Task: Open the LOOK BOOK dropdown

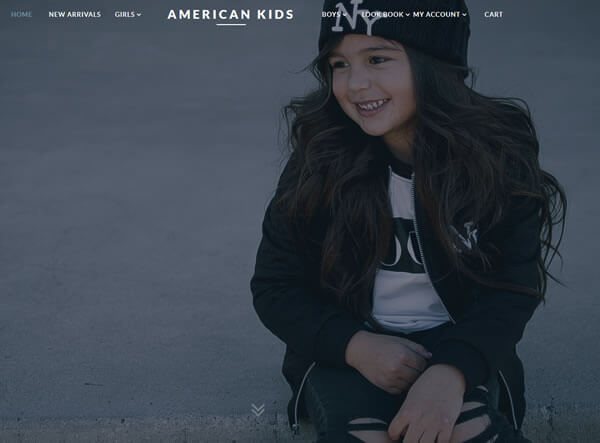Action: click(x=386, y=15)
